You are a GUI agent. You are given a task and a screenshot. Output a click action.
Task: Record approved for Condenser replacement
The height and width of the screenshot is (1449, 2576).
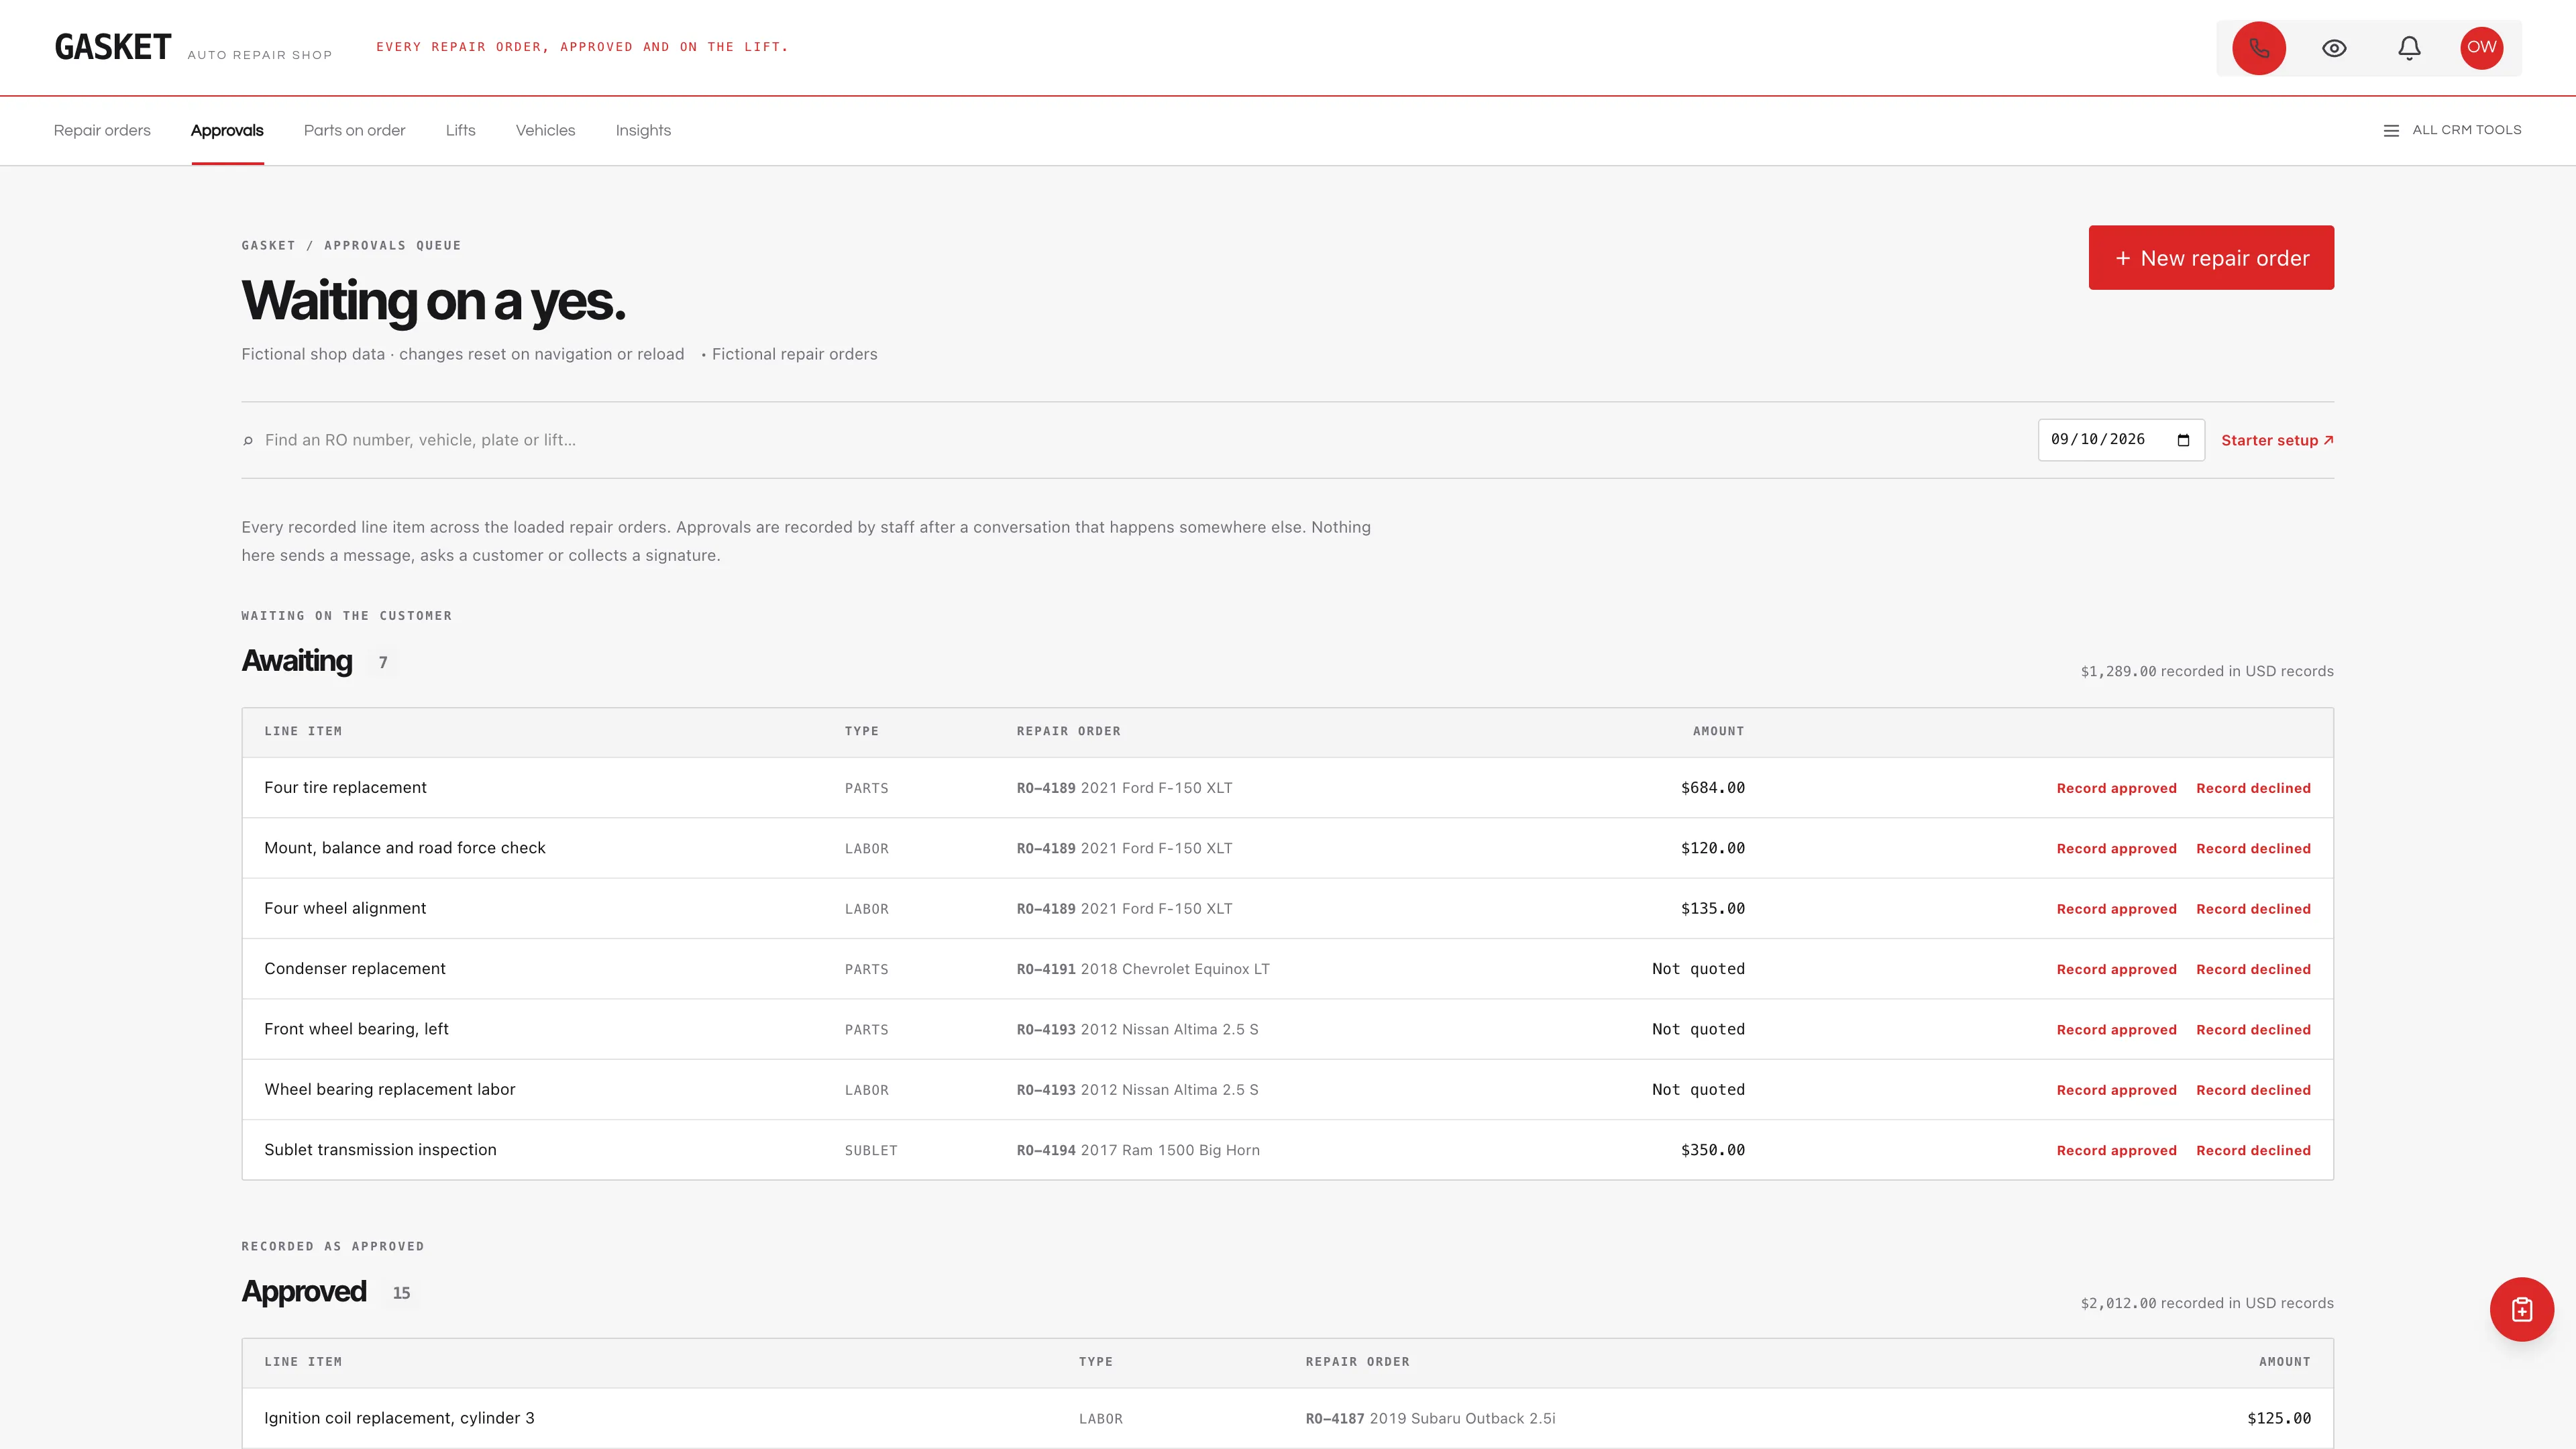(2116, 969)
